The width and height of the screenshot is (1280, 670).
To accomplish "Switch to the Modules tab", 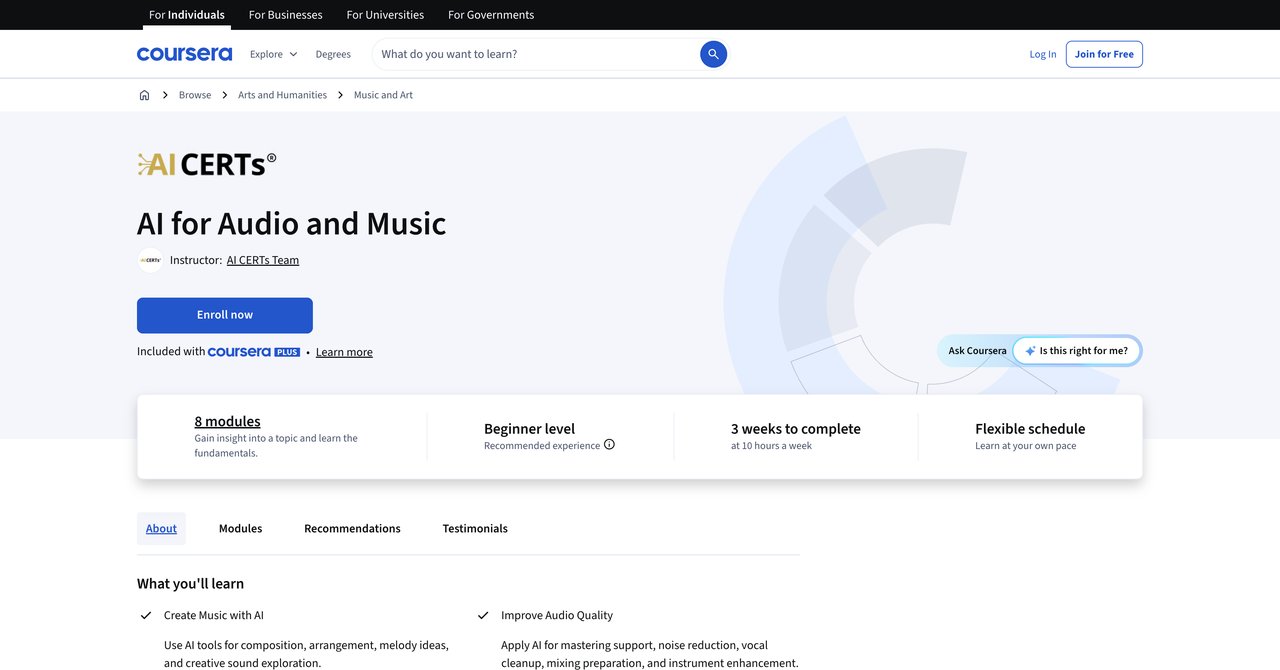I will [241, 528].
